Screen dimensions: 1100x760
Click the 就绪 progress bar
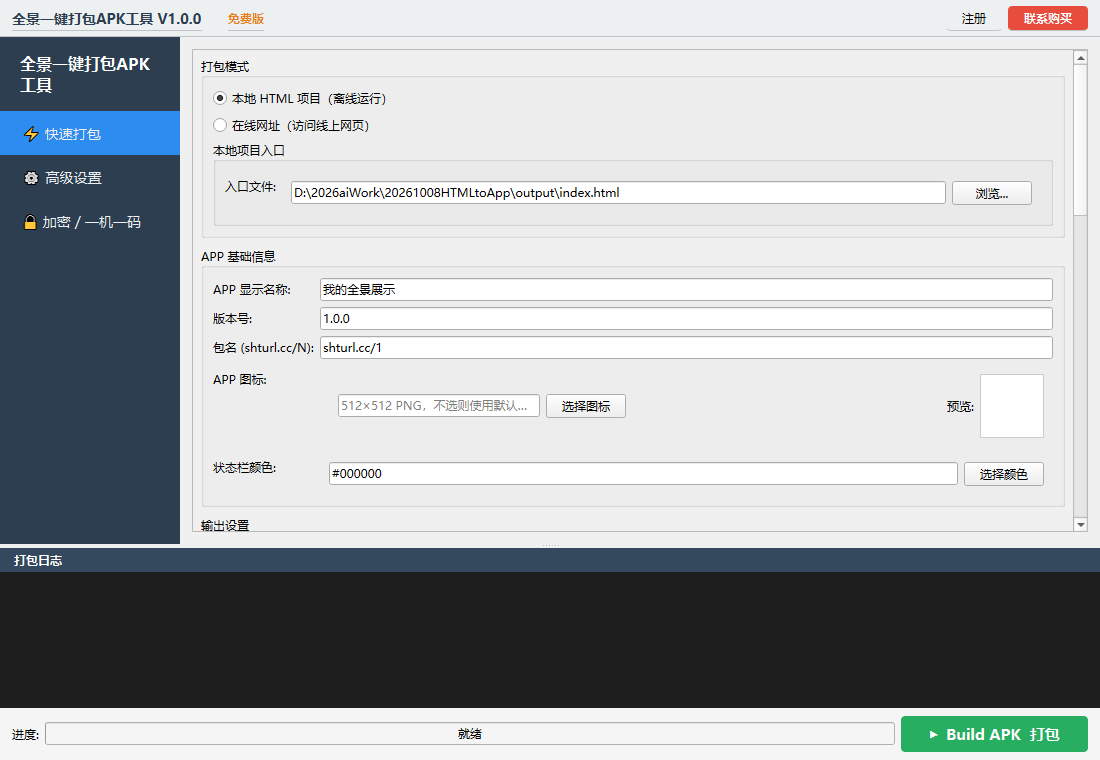[x=470, y=734]
